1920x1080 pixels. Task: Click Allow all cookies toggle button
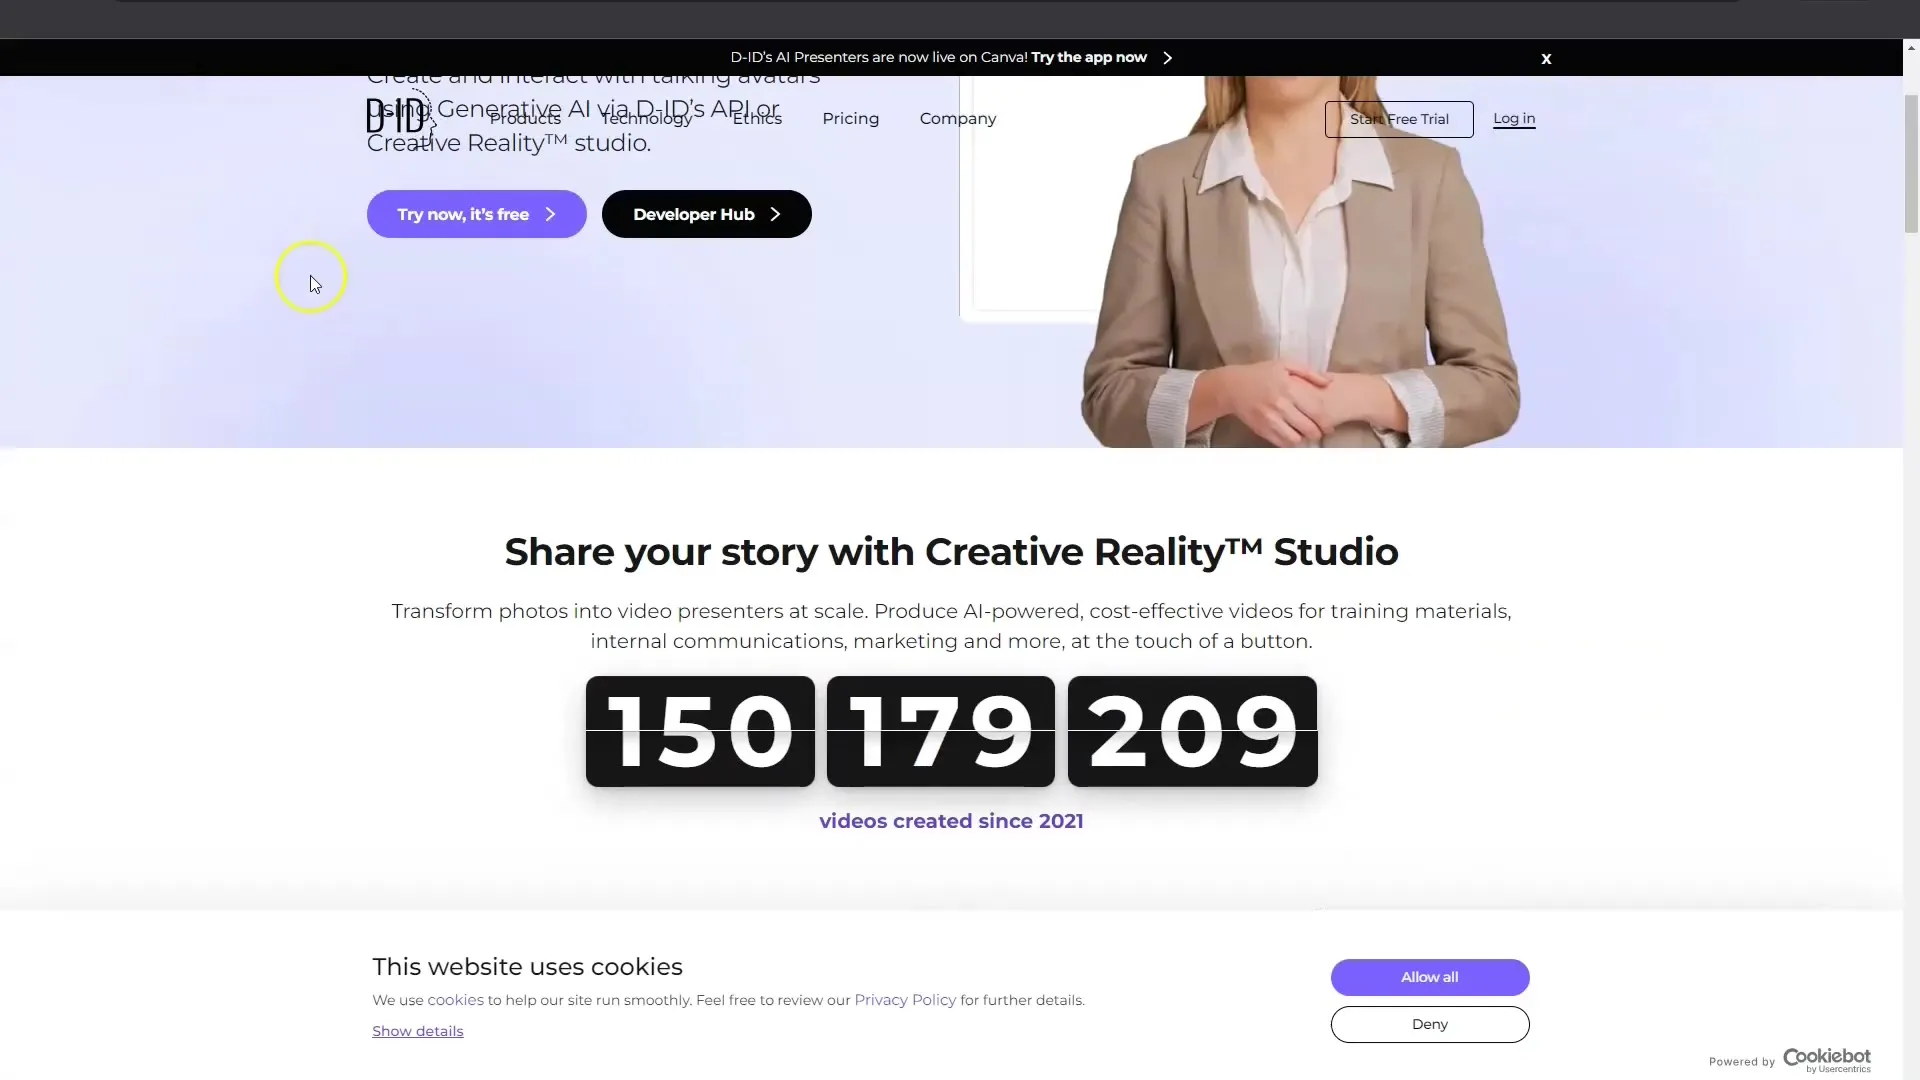[x=1431, y=976]
